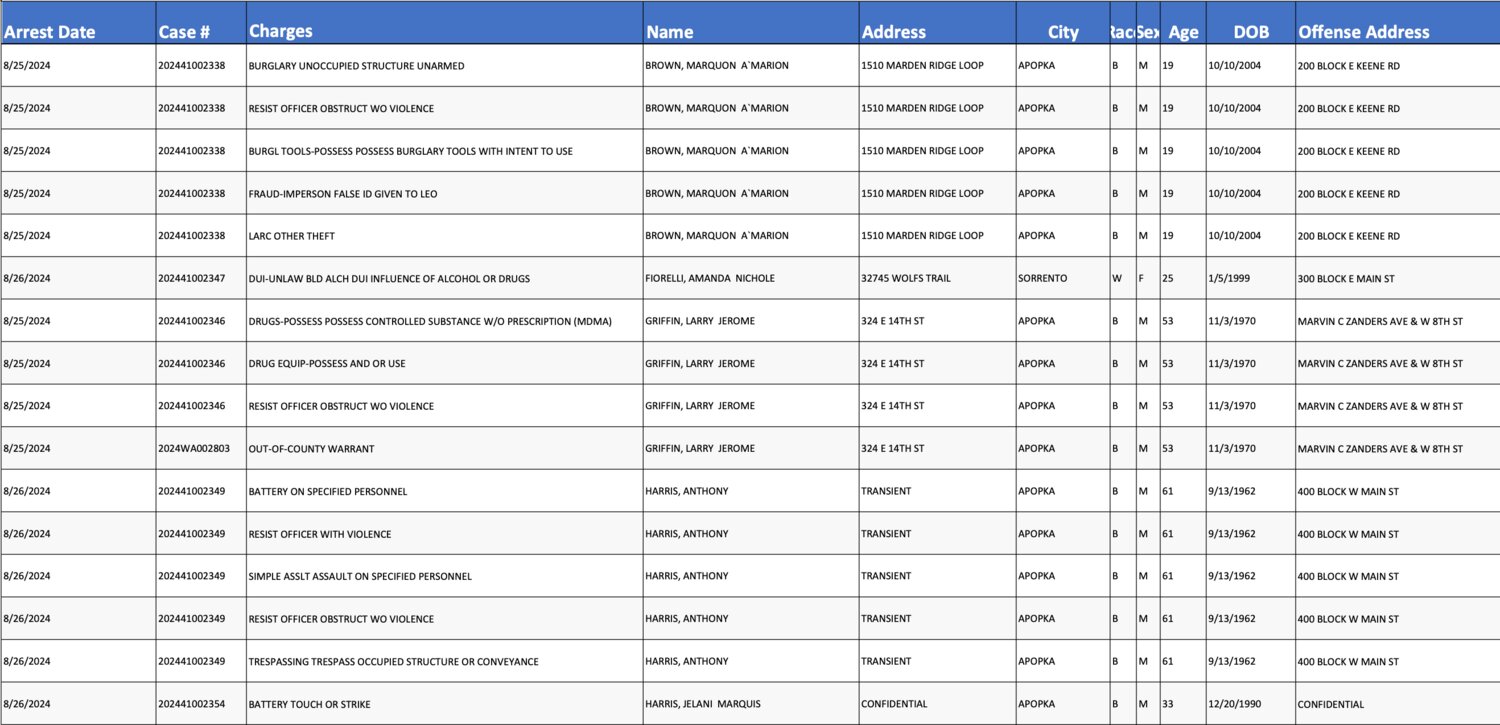Select the DOB column header
The width and height of the screenshot is (1500, 725).
click(1250, 22)
